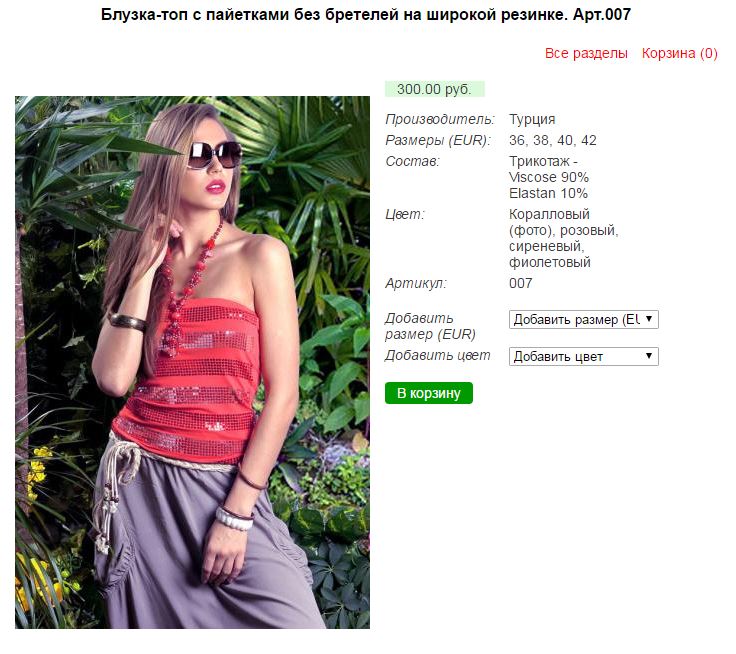Screen dimensions: 736x654
Task: Select the Турция manufacturer value
Action: [x=532, y=119]
